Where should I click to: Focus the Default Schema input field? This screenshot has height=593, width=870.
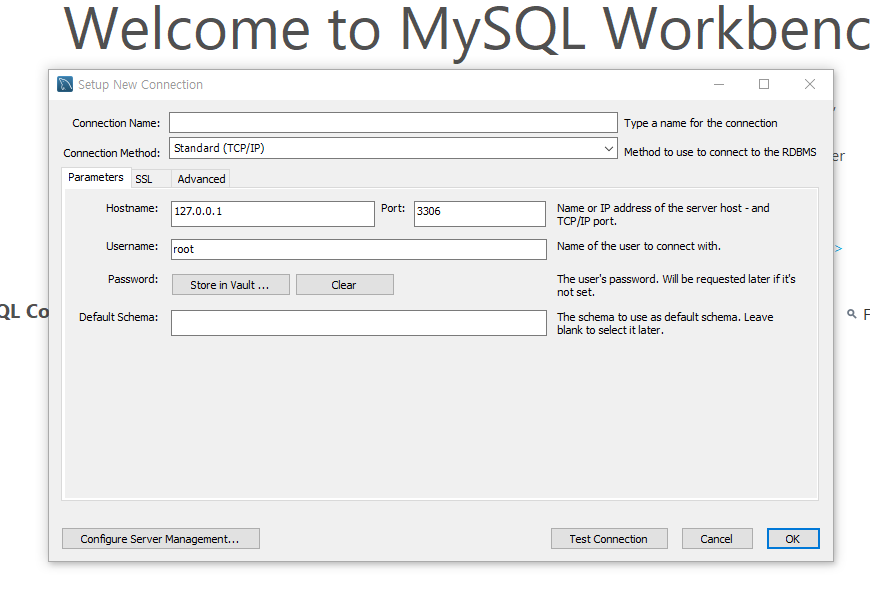[x=358, y=323]
